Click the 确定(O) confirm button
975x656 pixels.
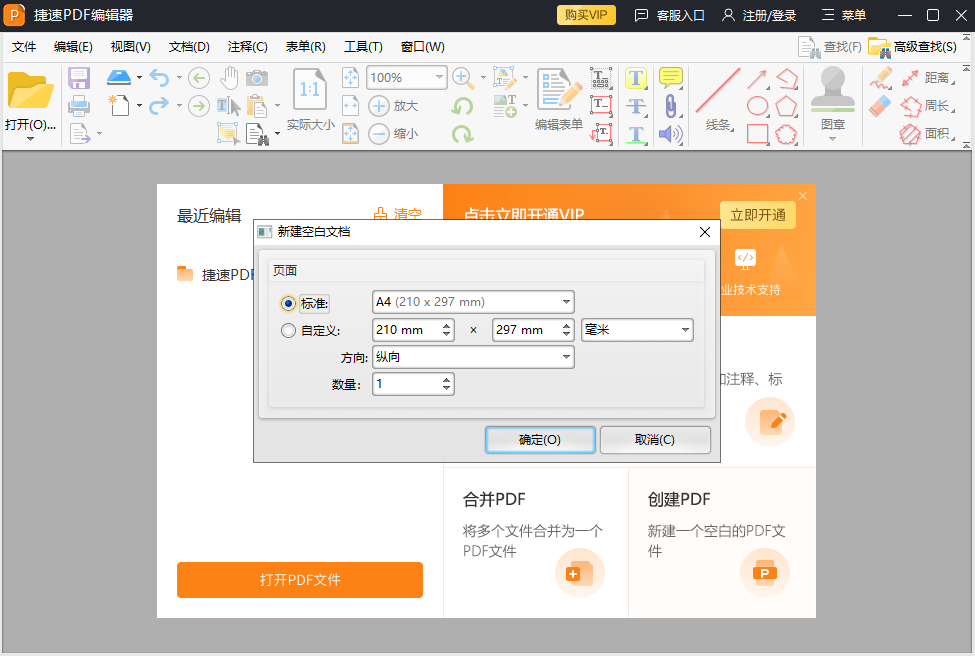coord(540,440)
